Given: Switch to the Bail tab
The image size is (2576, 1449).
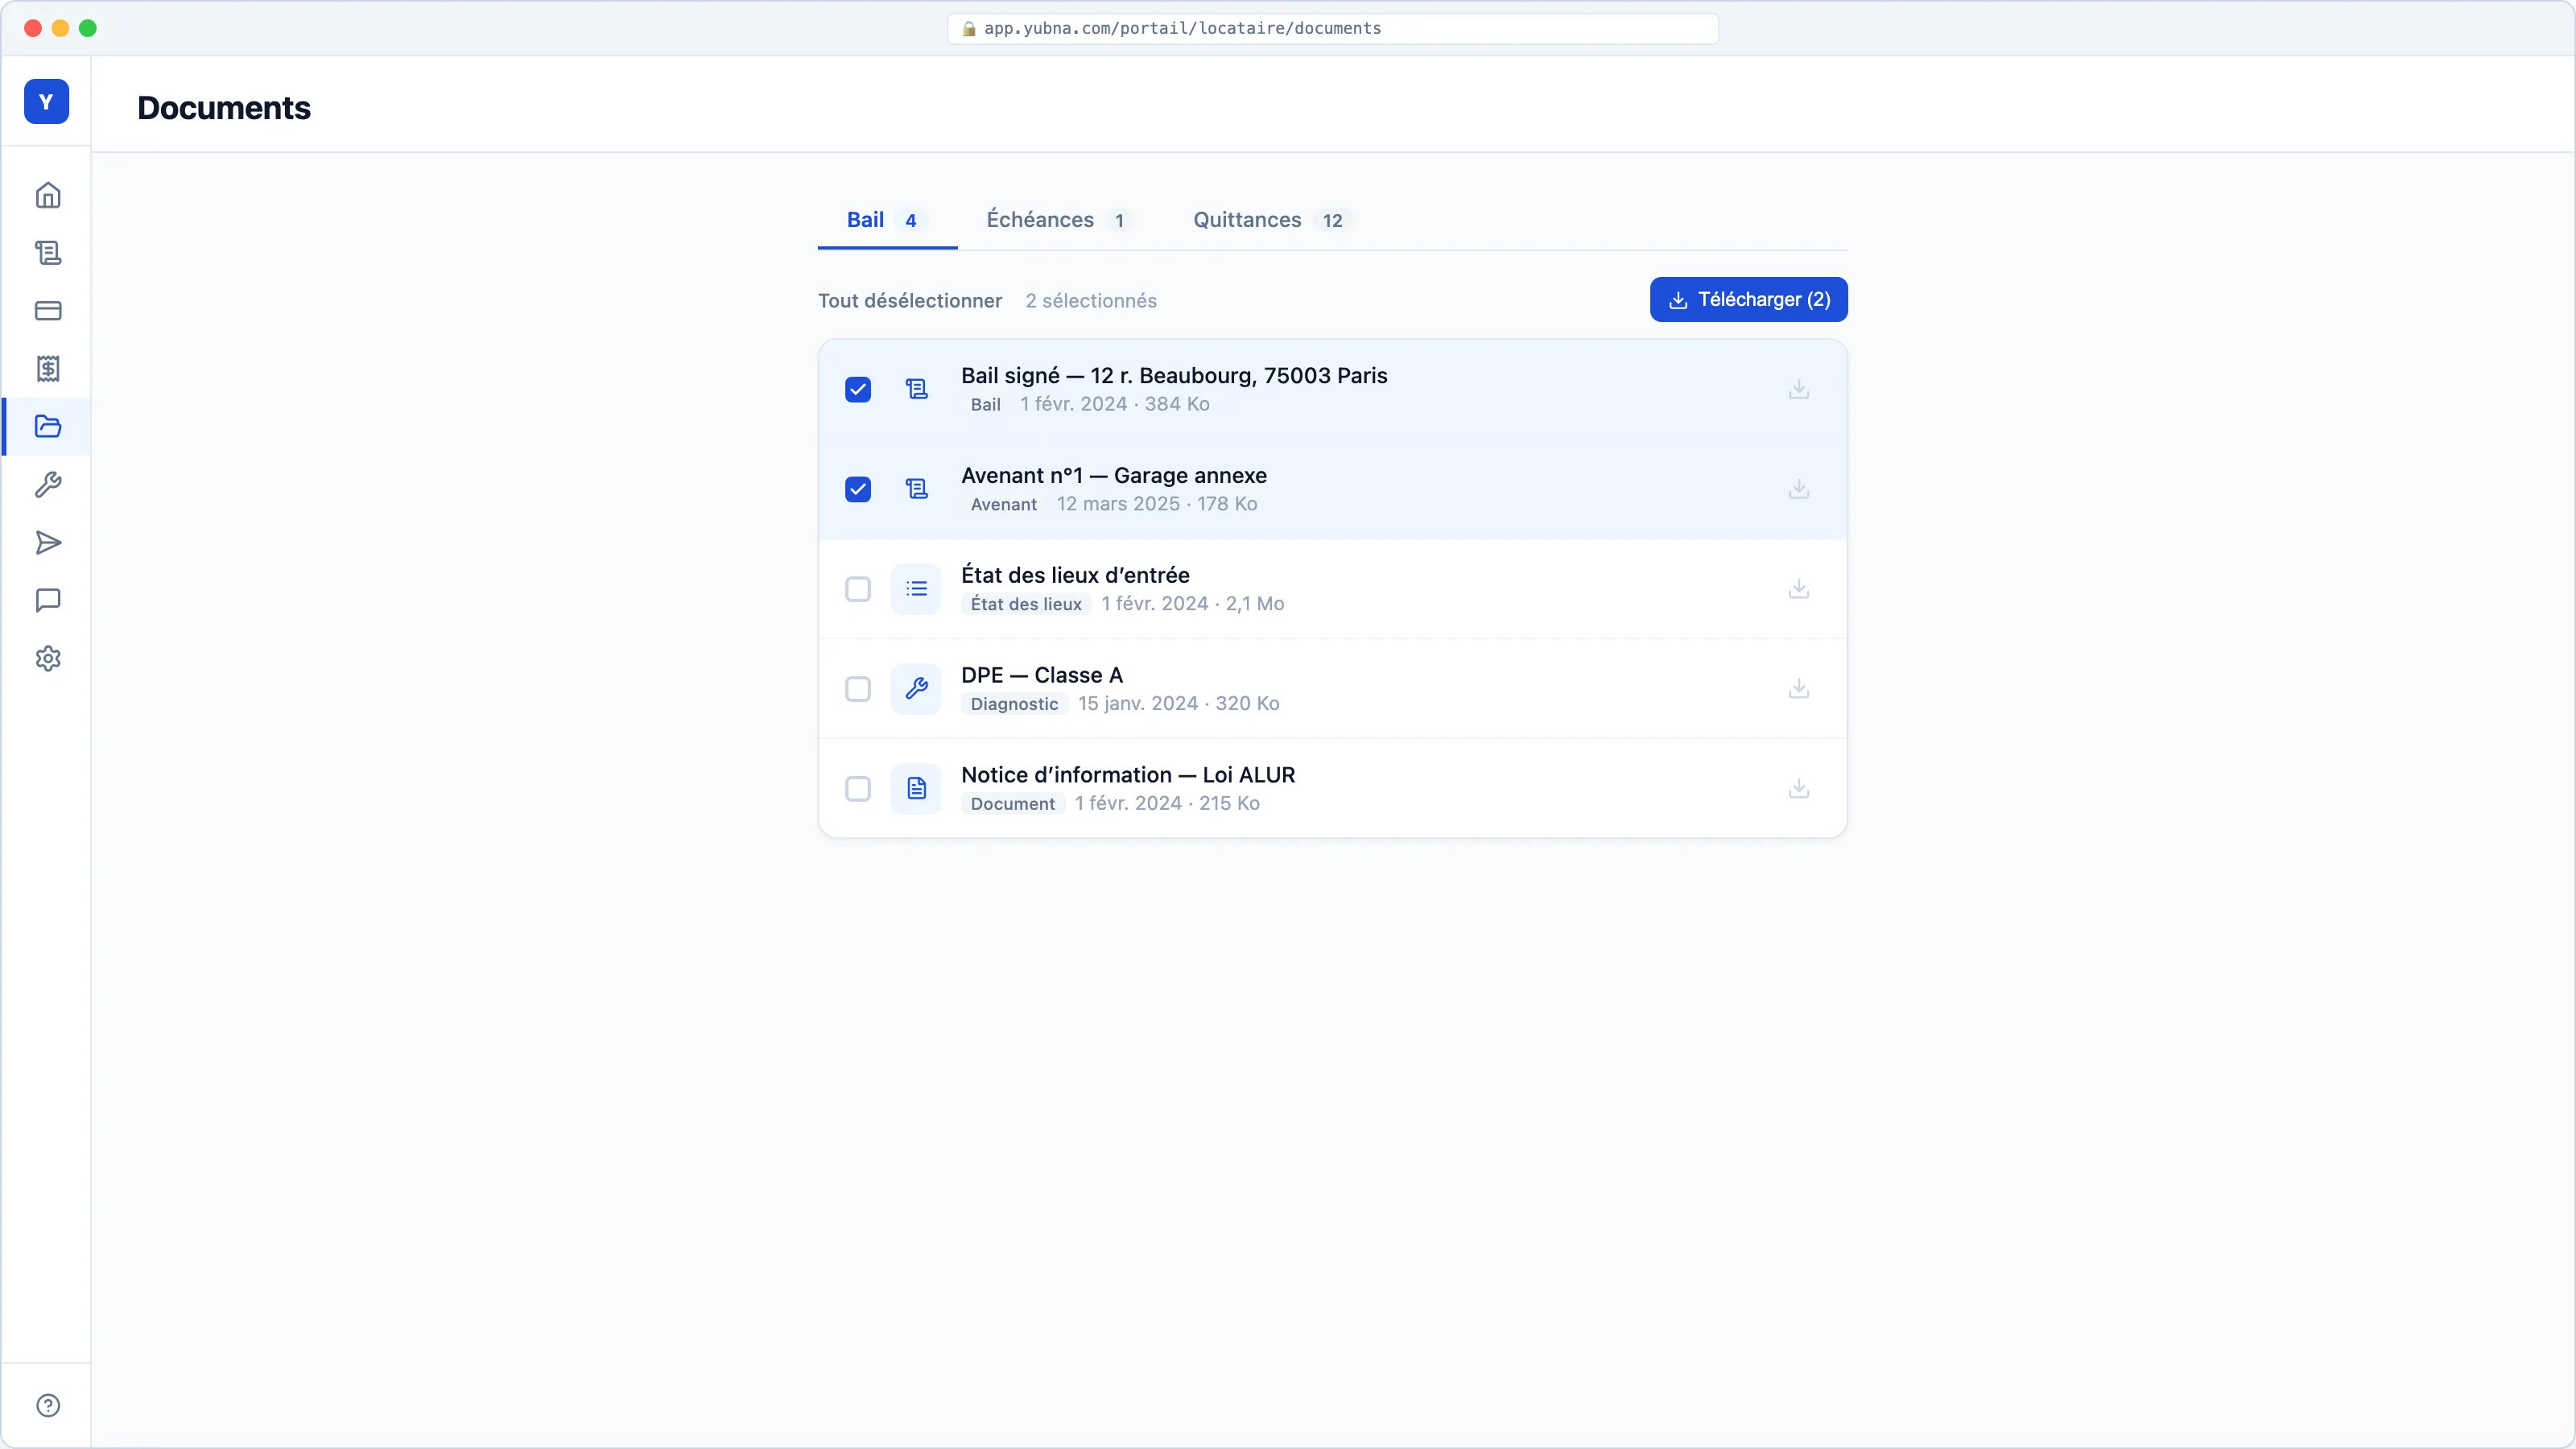Looking at the screenshot, I should (887, 220).
